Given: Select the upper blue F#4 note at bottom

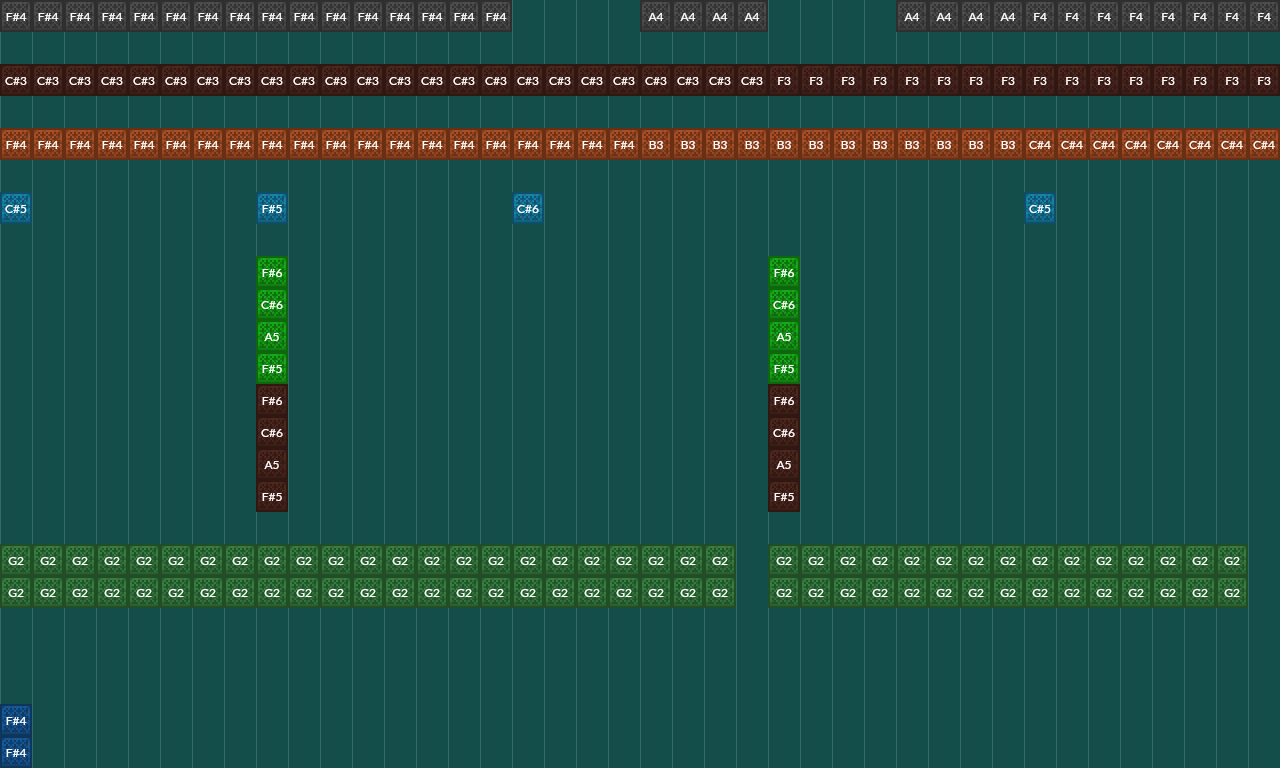Looking at the screenshot, I should tap(16, 721).
